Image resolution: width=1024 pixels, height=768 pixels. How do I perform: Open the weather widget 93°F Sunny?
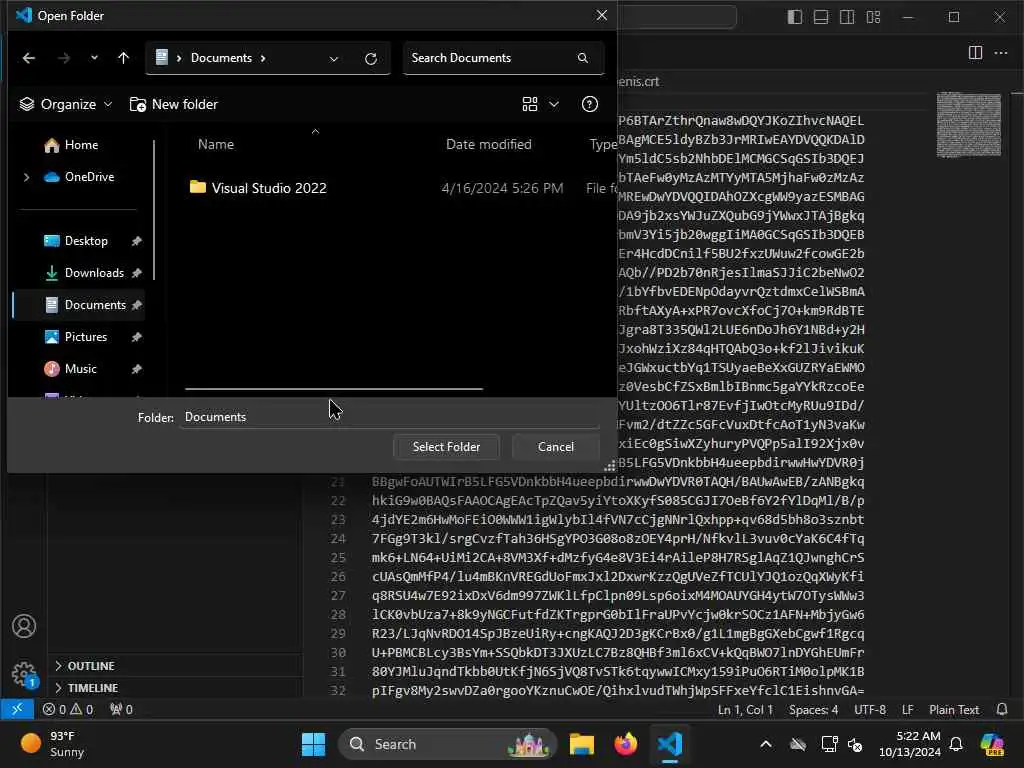(x=54, y=744)
